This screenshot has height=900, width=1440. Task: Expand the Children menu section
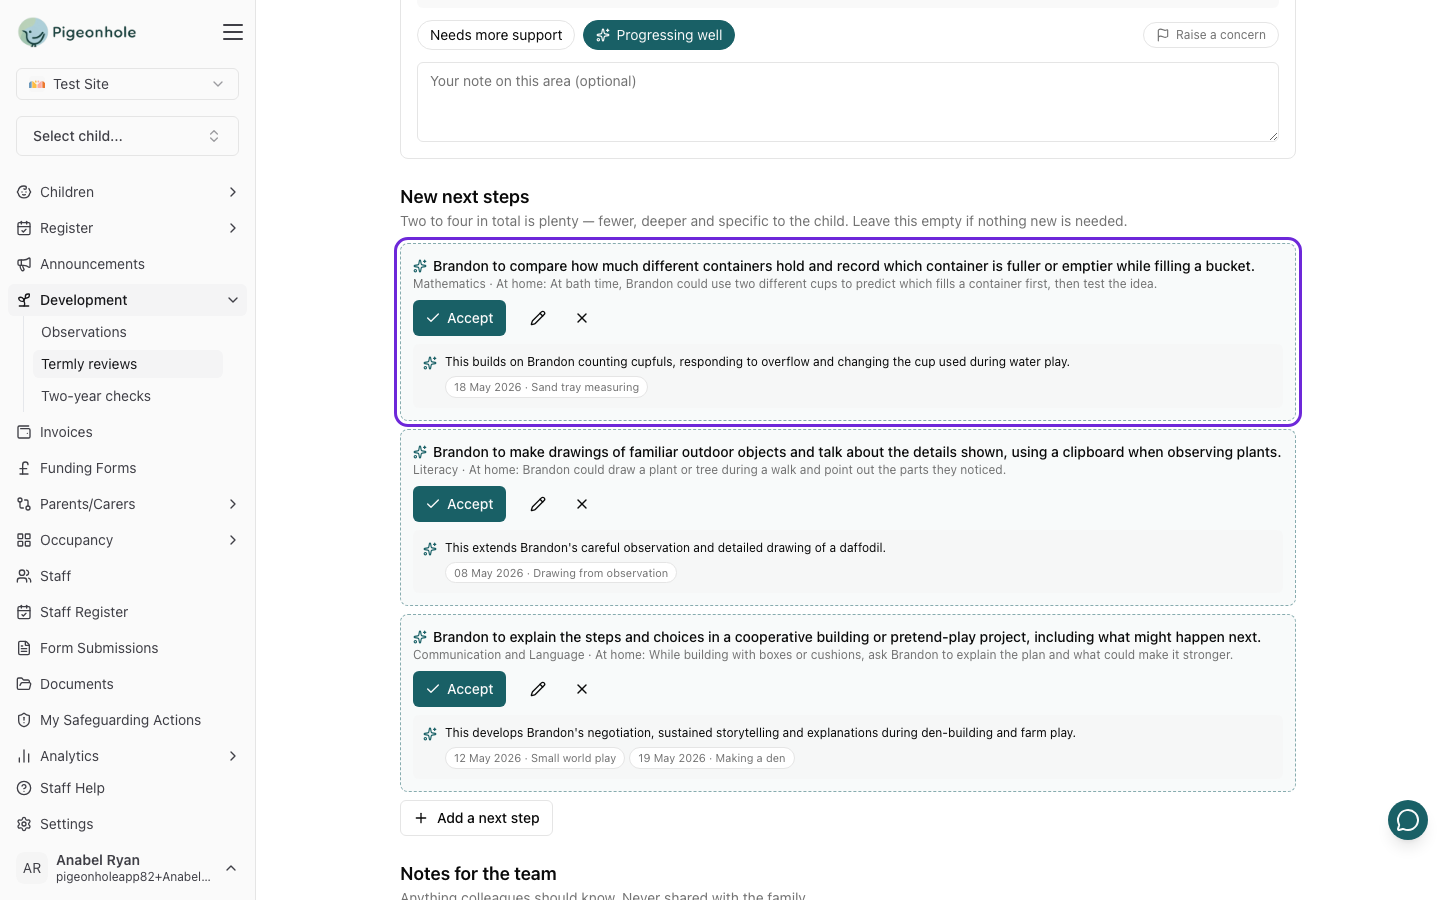[127, 192]
